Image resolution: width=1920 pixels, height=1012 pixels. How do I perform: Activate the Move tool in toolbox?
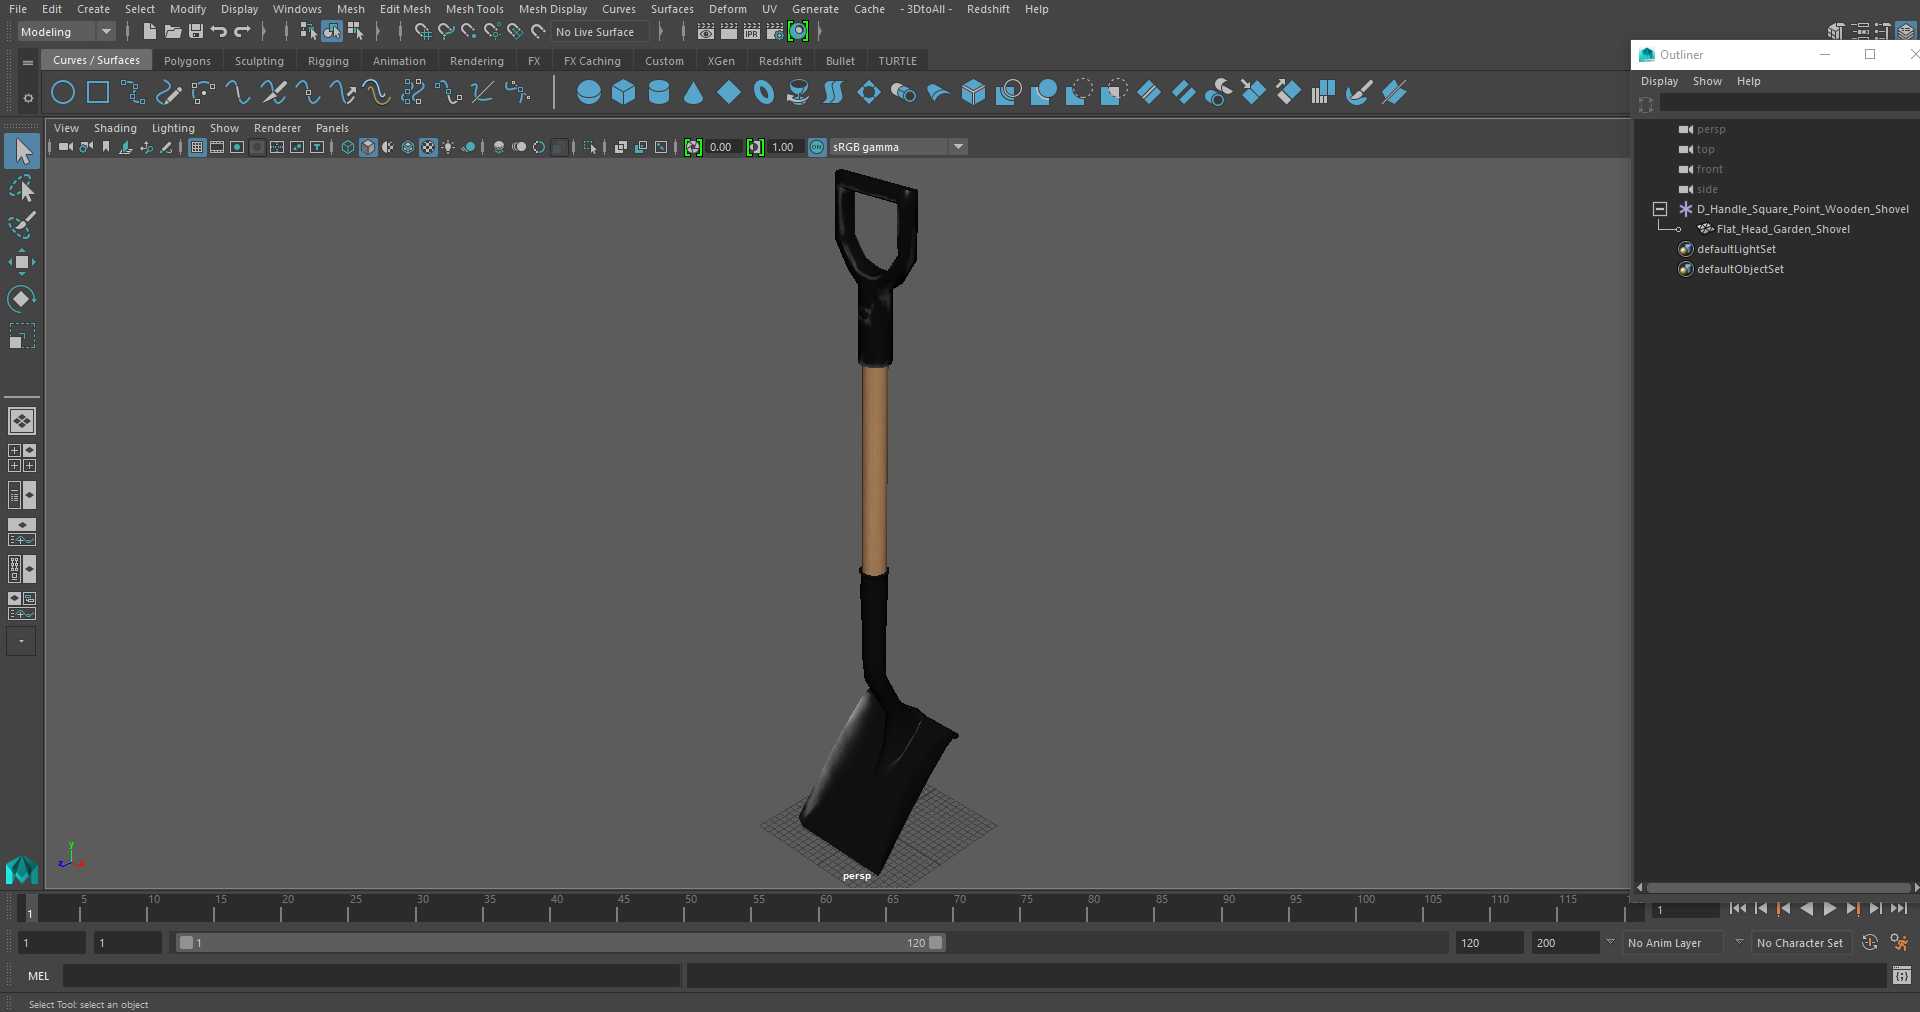click(22, 262)
